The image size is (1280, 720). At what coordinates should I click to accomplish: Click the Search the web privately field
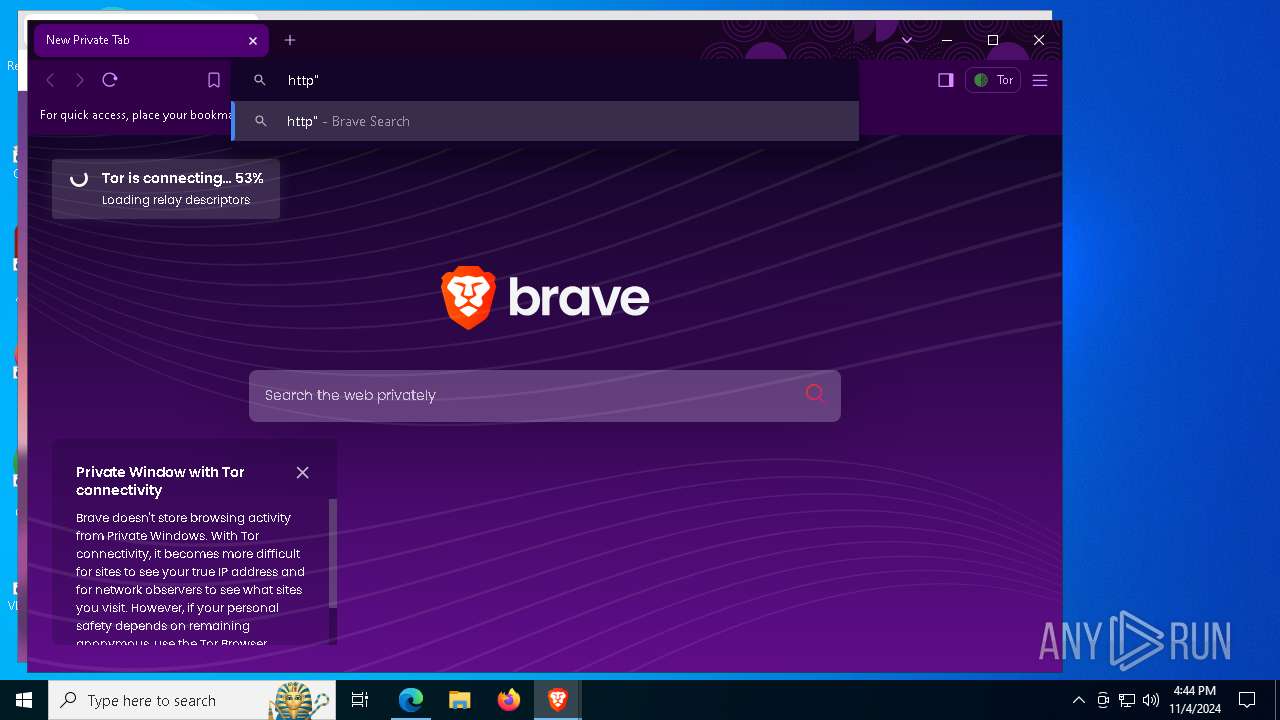545,395
